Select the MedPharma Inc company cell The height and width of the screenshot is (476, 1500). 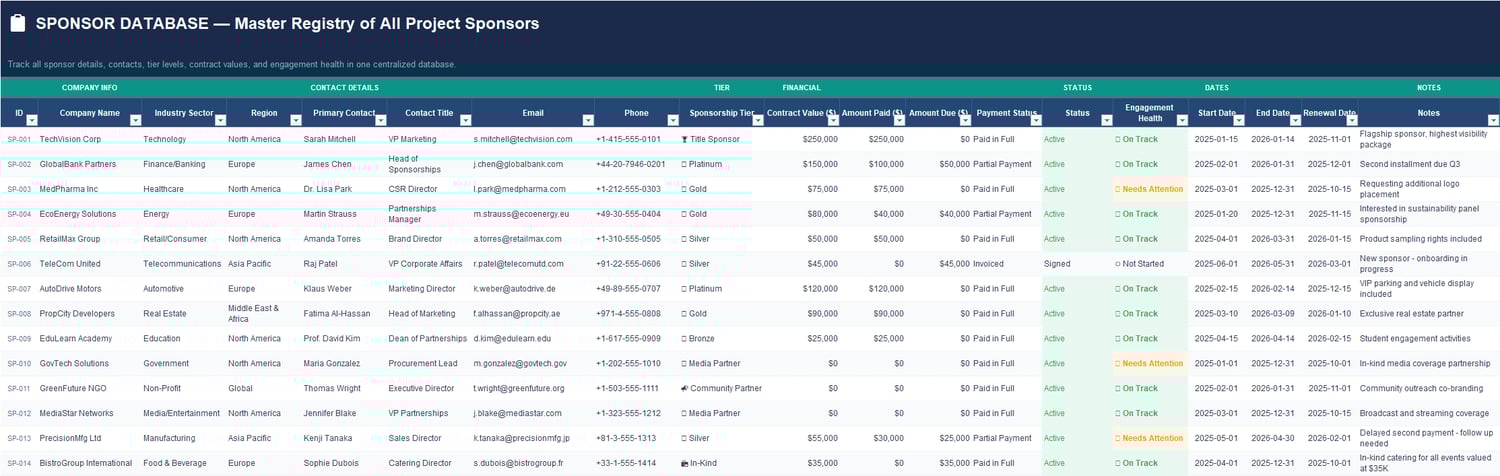[x=90, y=189]
